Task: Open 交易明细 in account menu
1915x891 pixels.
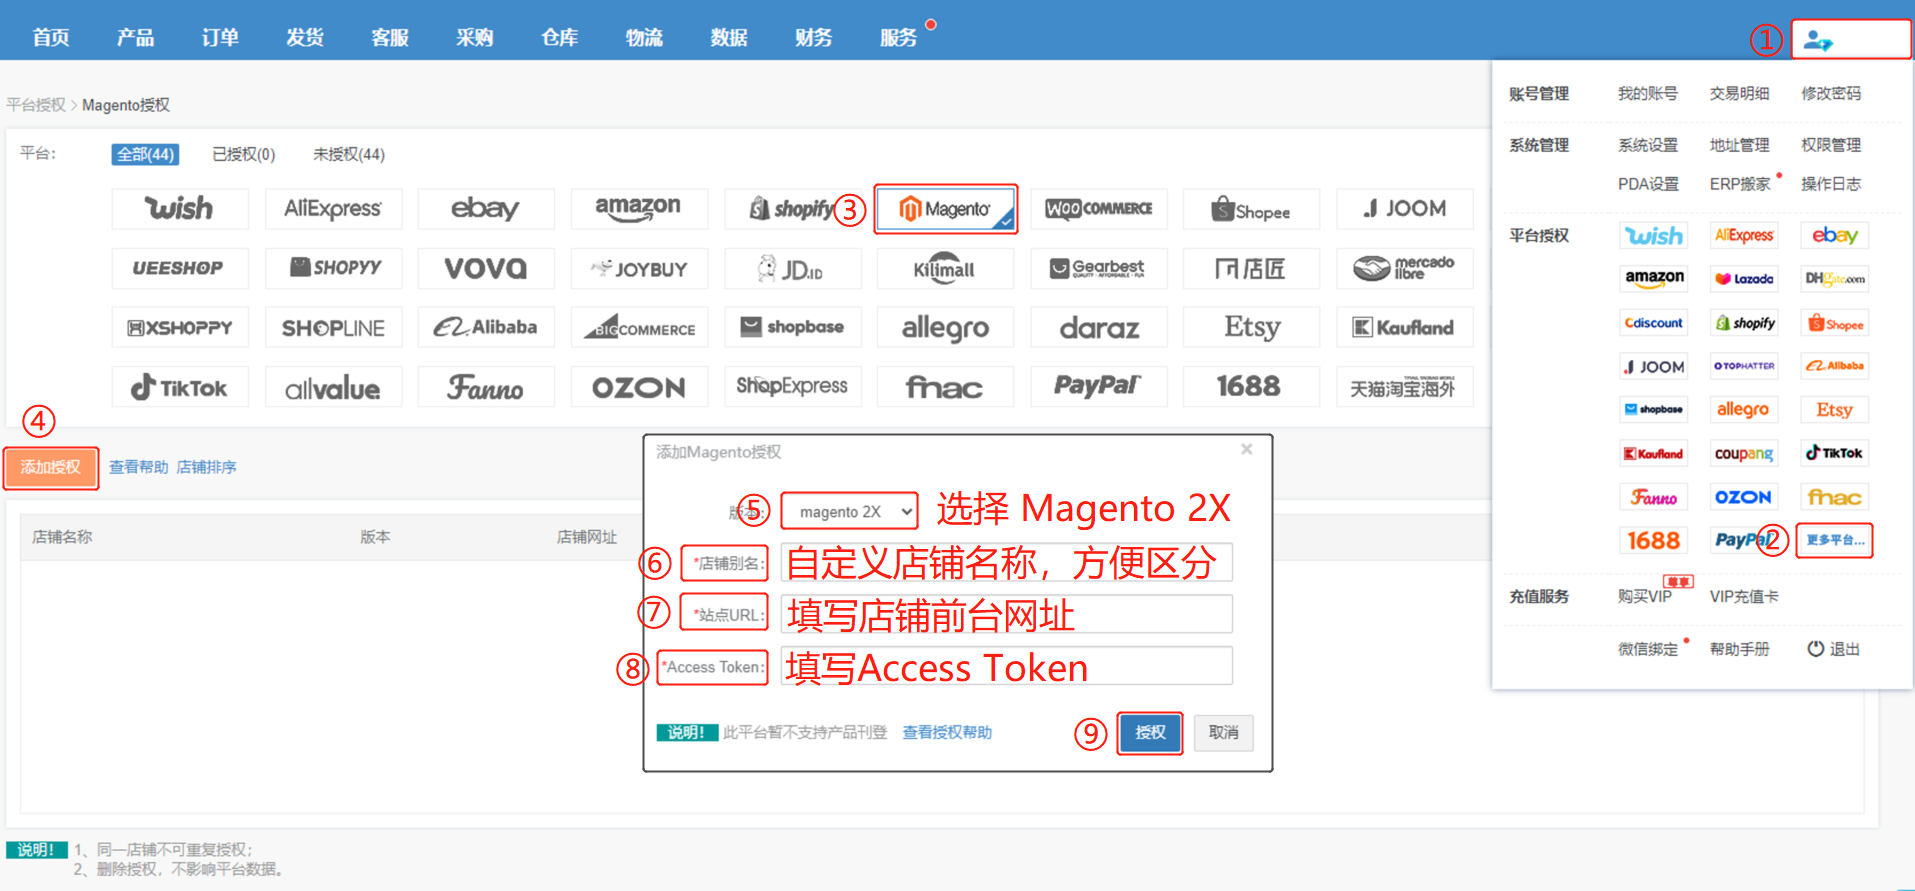Action: (1739, 93)
